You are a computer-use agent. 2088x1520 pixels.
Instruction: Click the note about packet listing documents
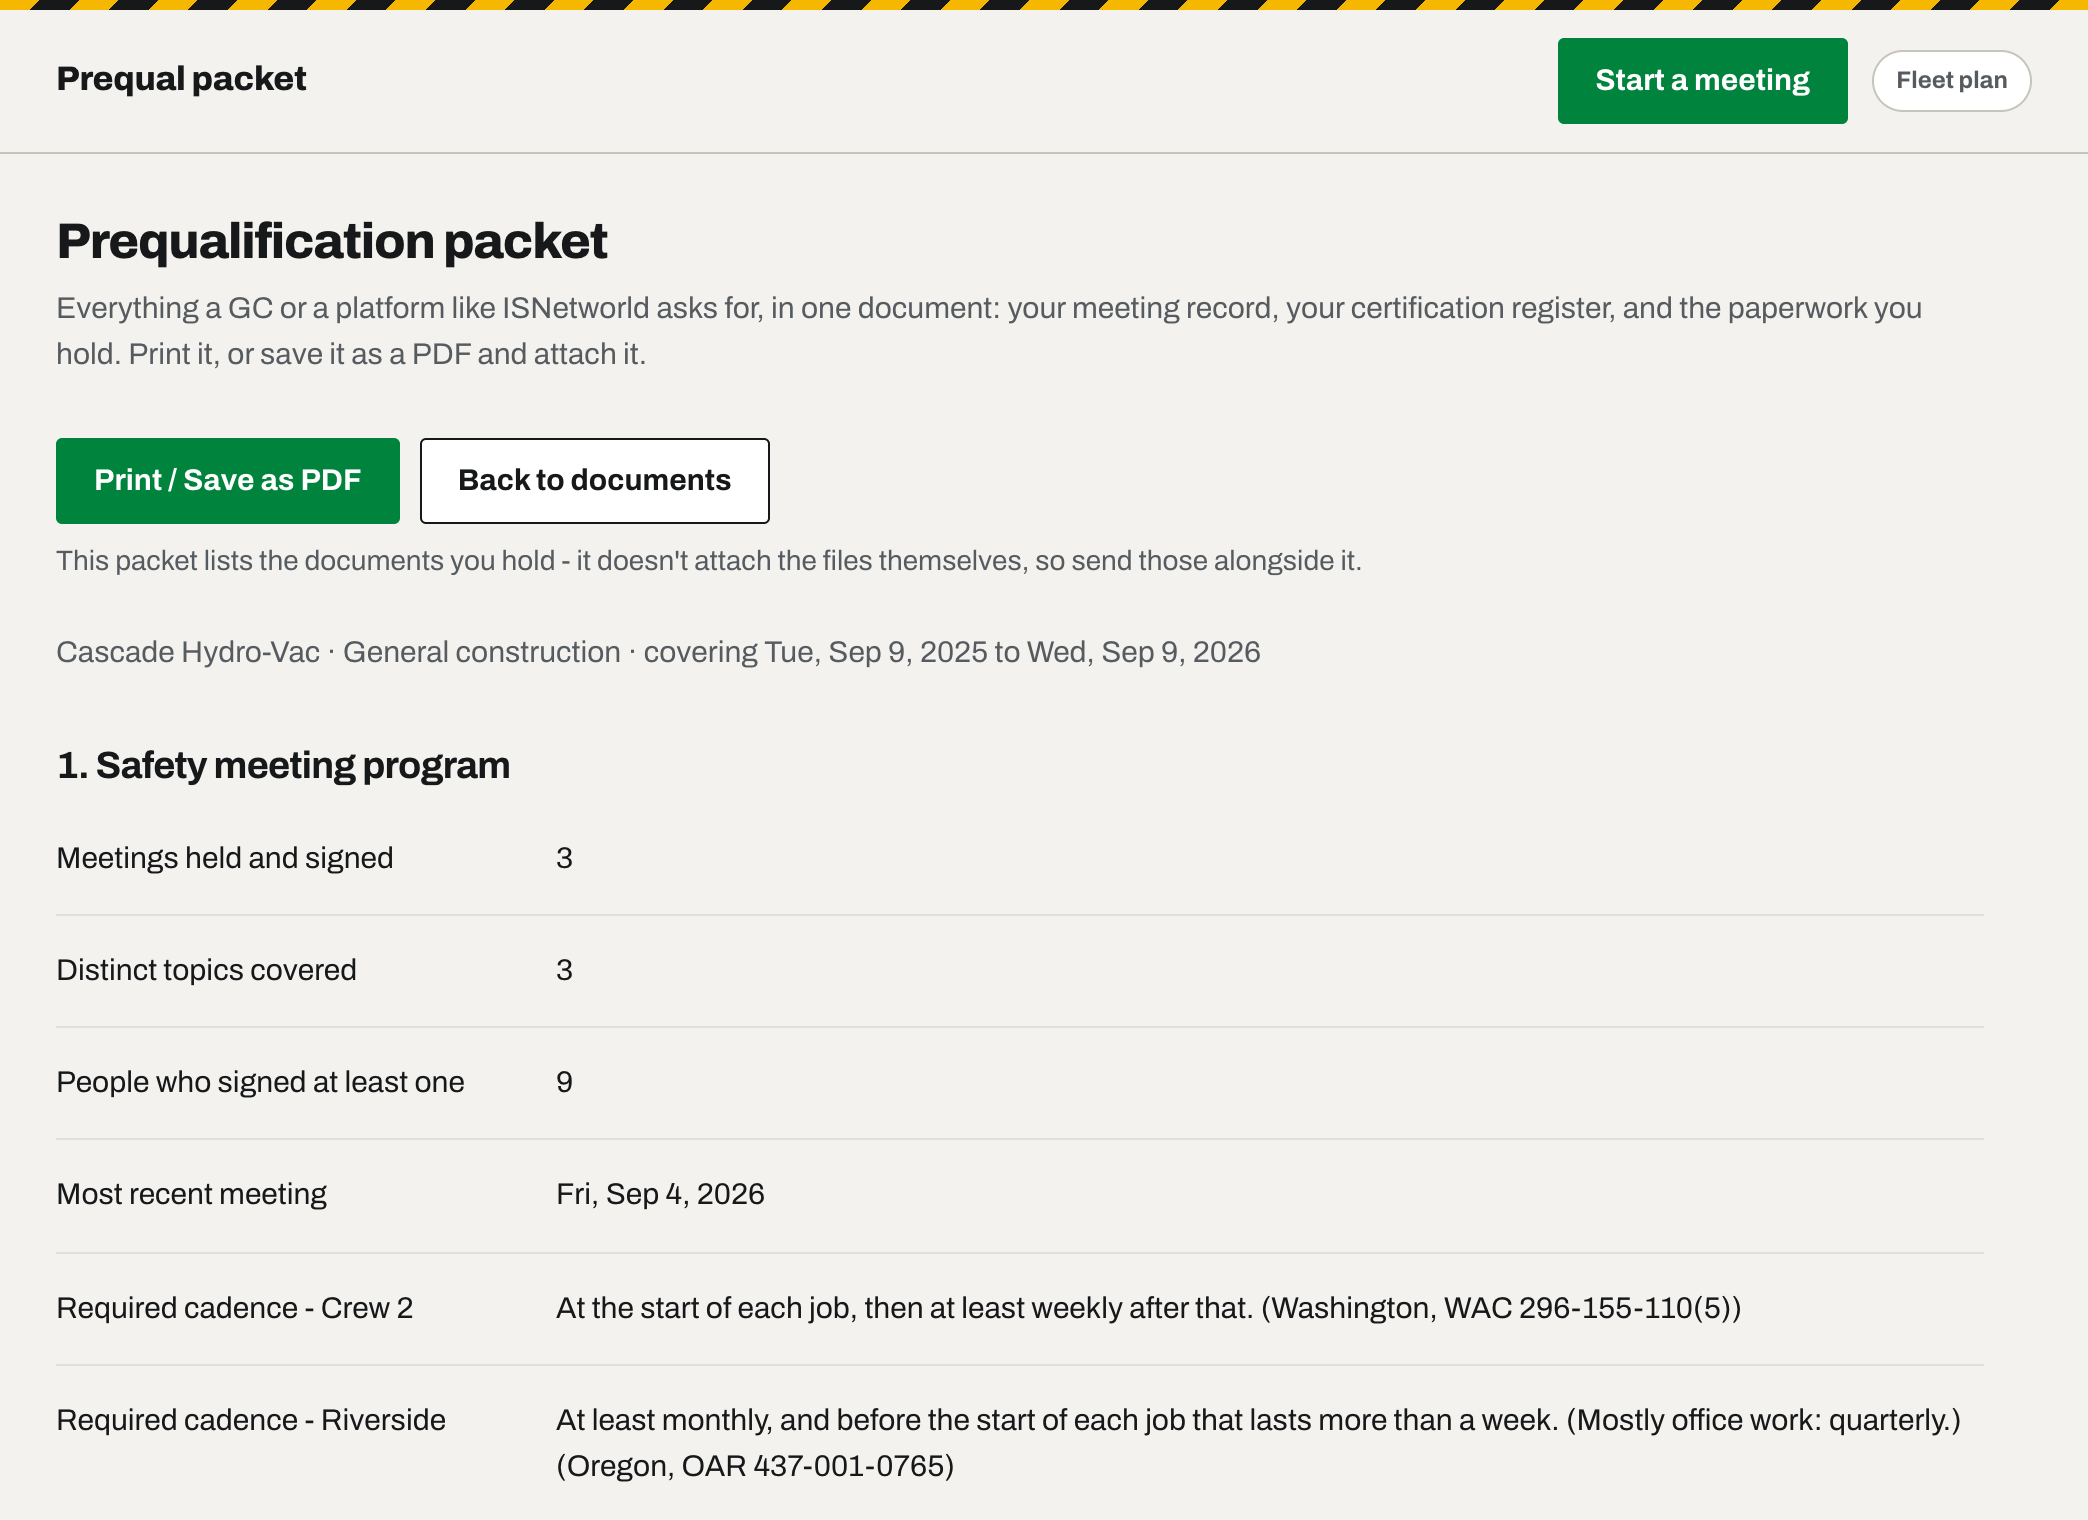[709, 561]
